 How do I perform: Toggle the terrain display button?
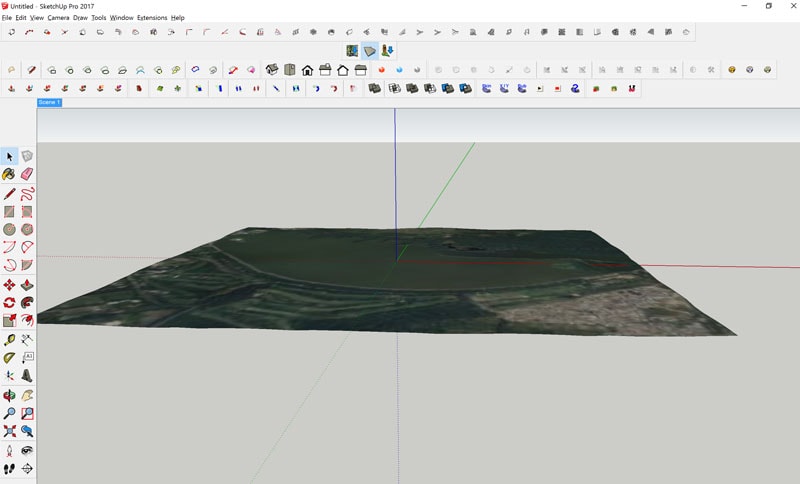[x=369, y=50]
